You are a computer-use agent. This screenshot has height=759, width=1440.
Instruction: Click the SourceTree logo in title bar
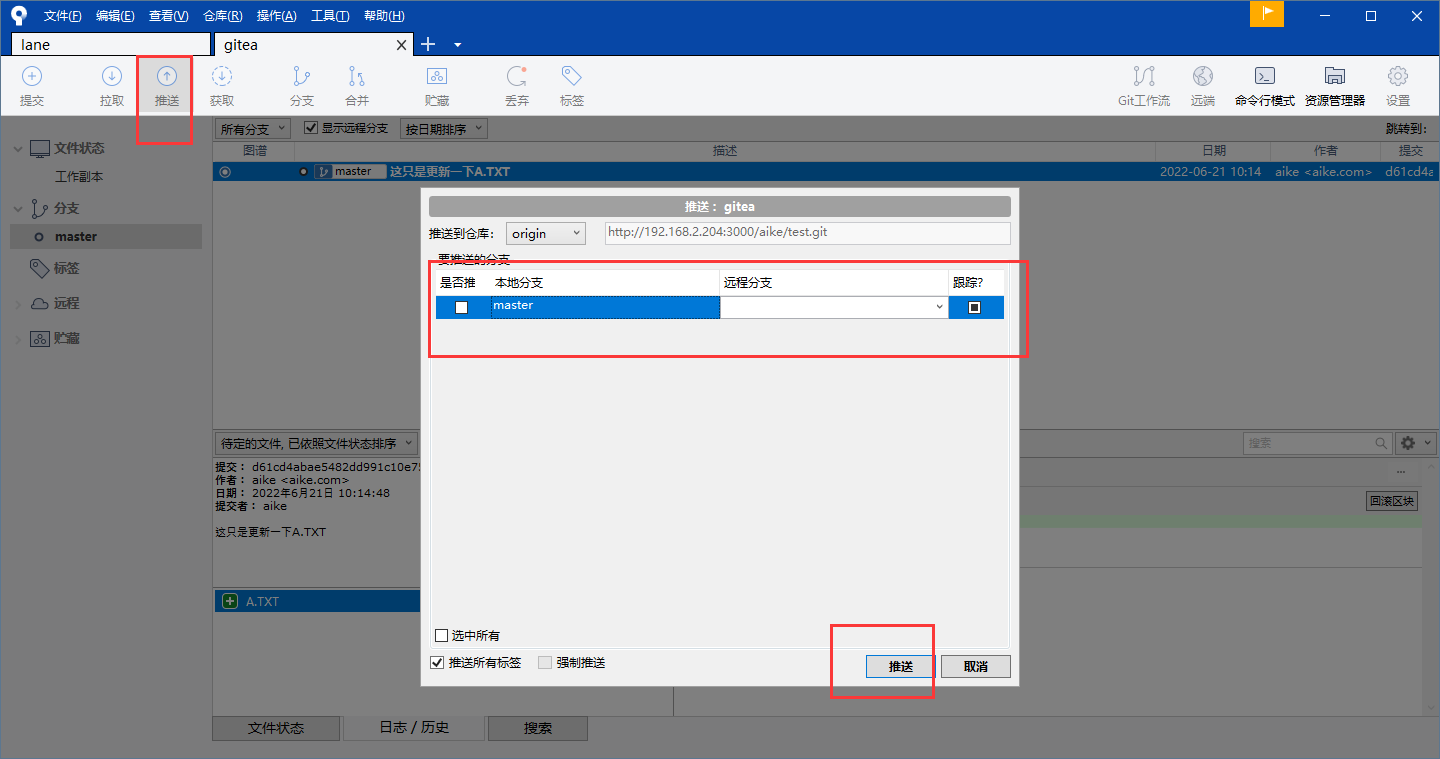[x=18, y=15]
